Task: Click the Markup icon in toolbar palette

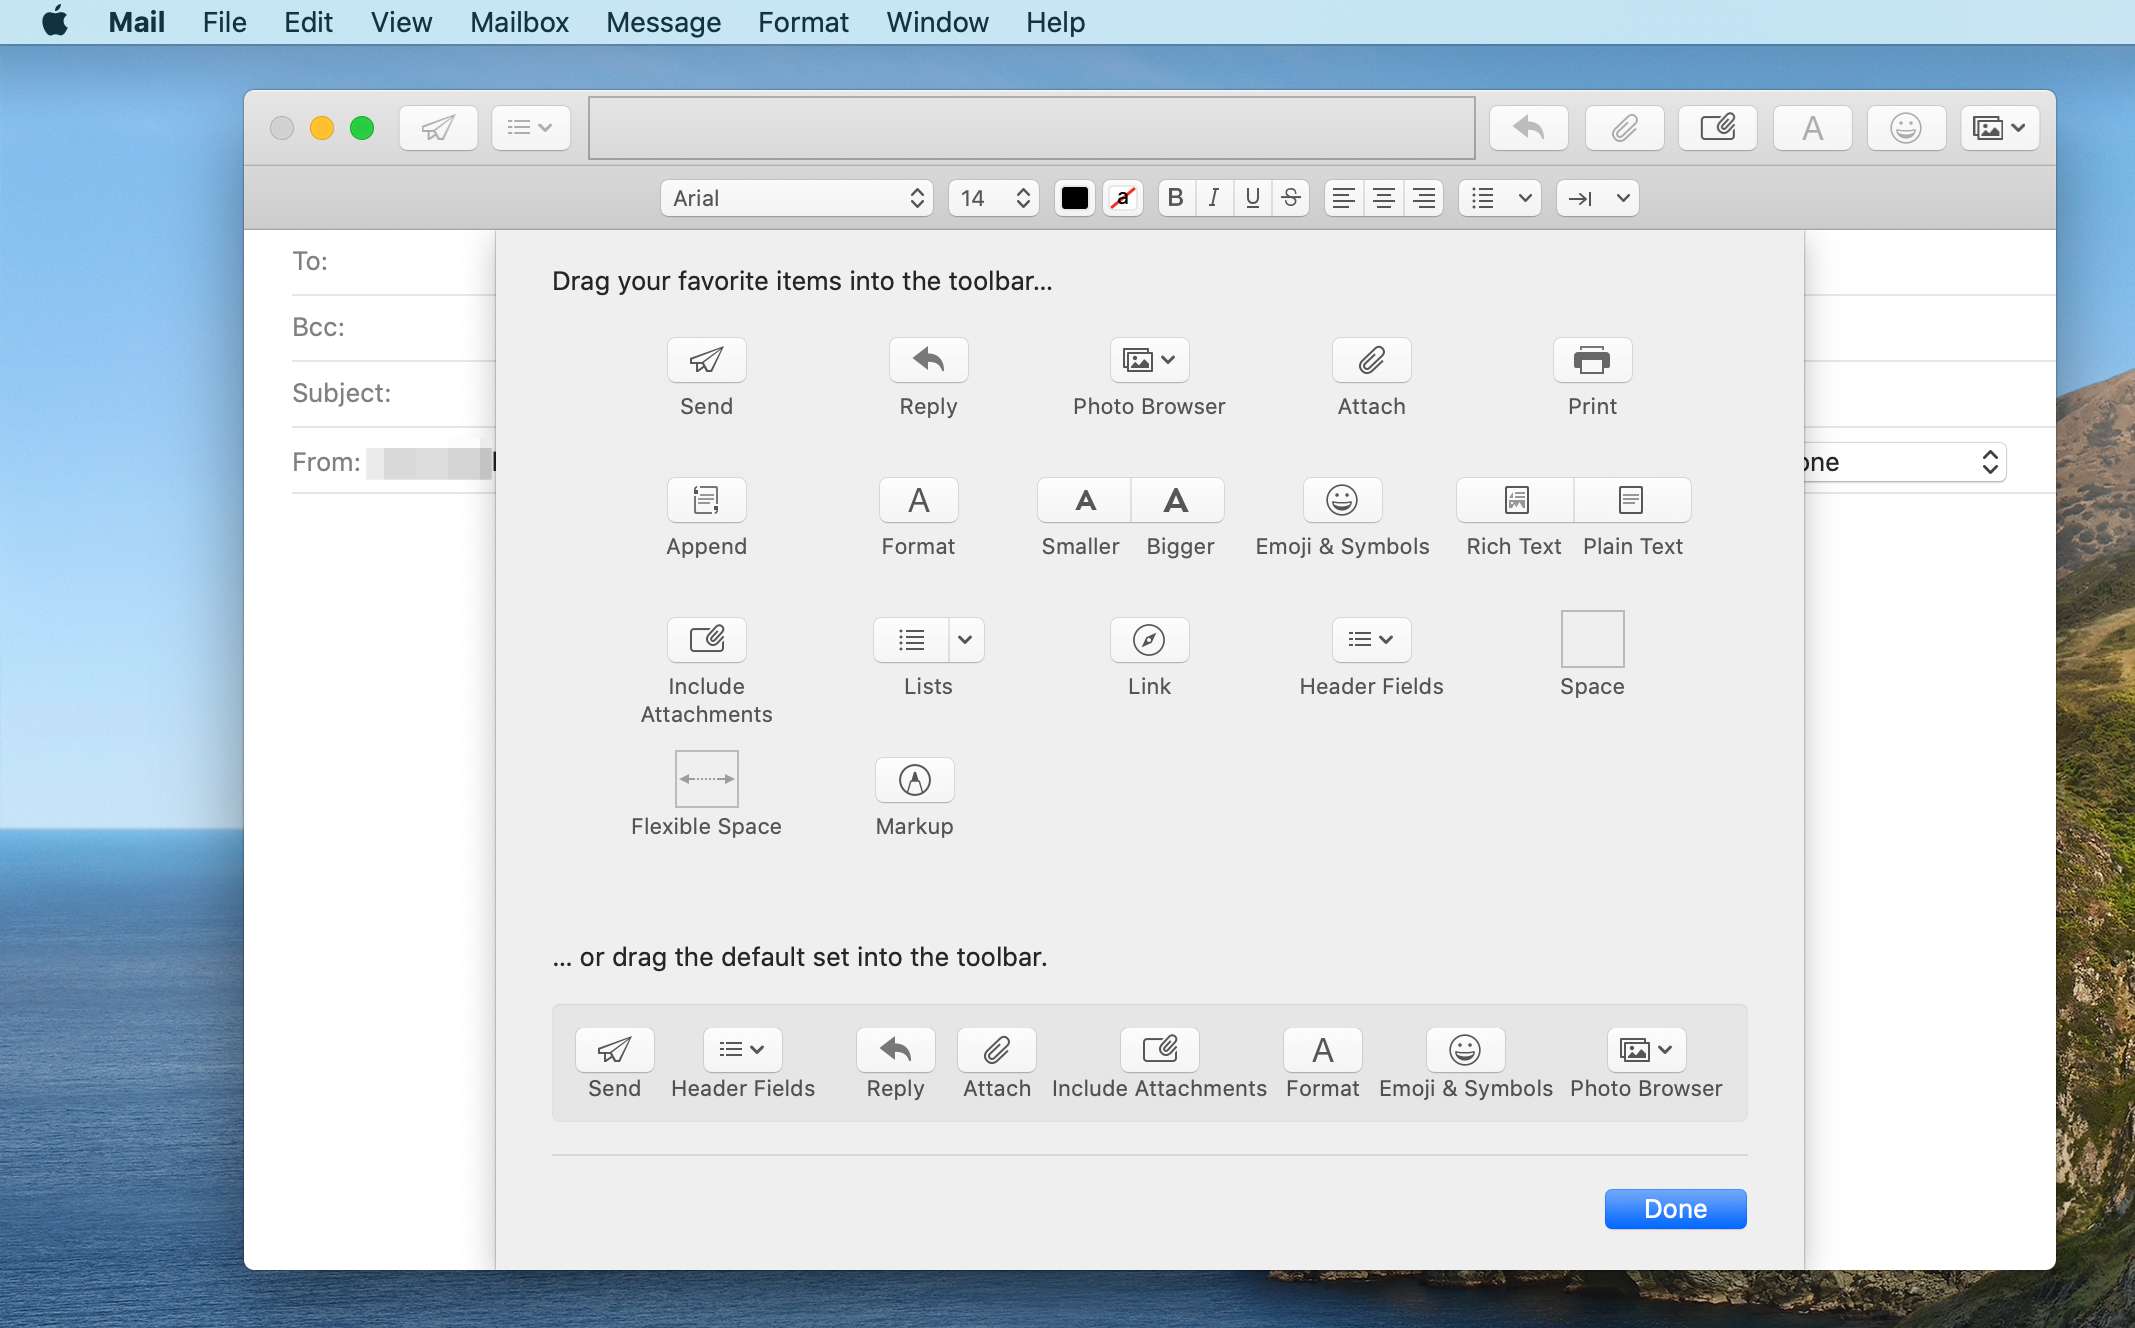Action: pyautogui.click(x=913, y=779)
